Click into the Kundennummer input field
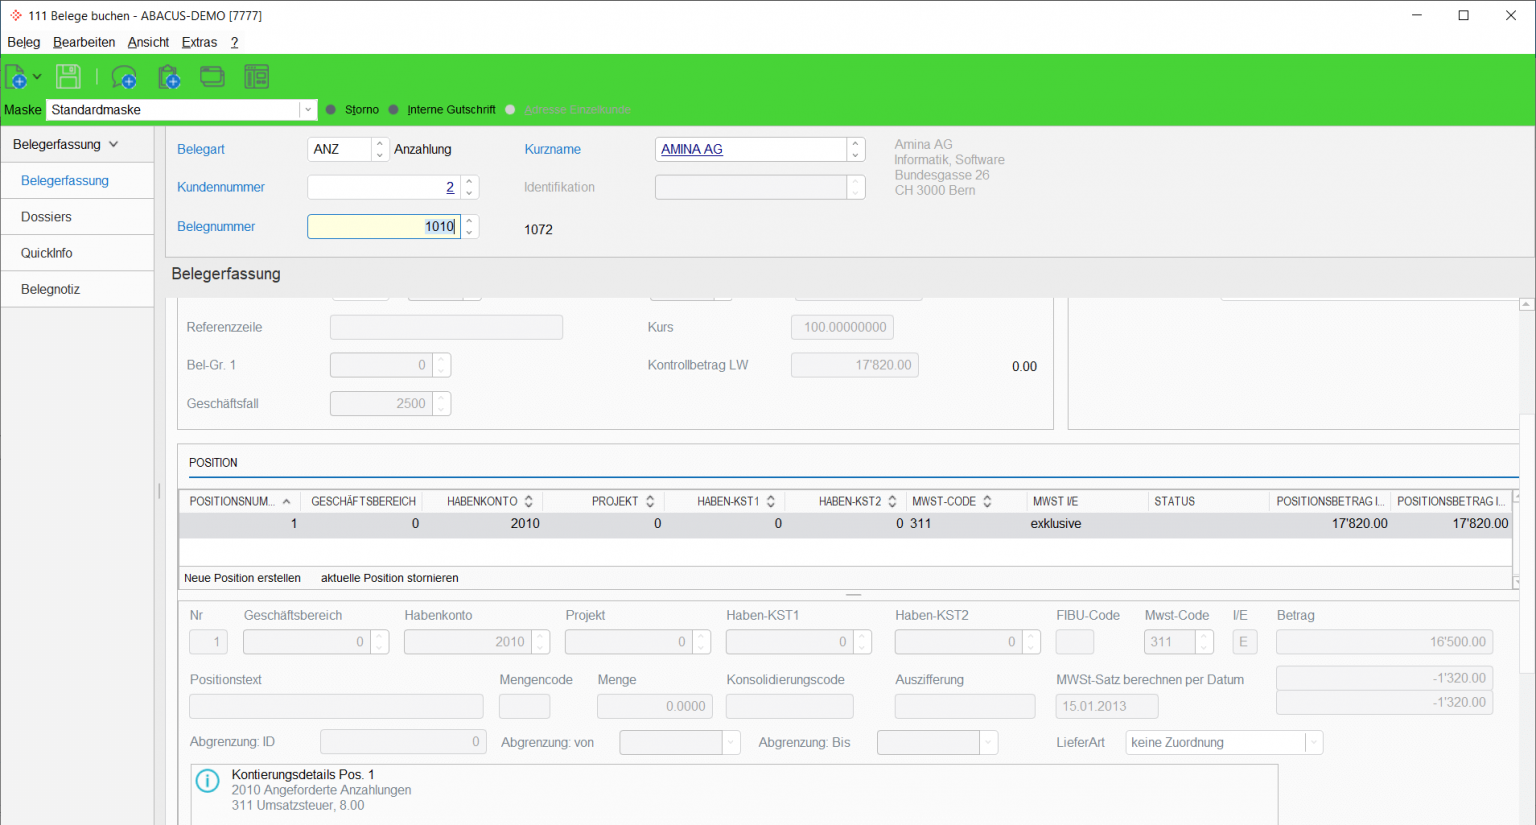Viewport: 1536px width, 825px height. coord(384,187)
